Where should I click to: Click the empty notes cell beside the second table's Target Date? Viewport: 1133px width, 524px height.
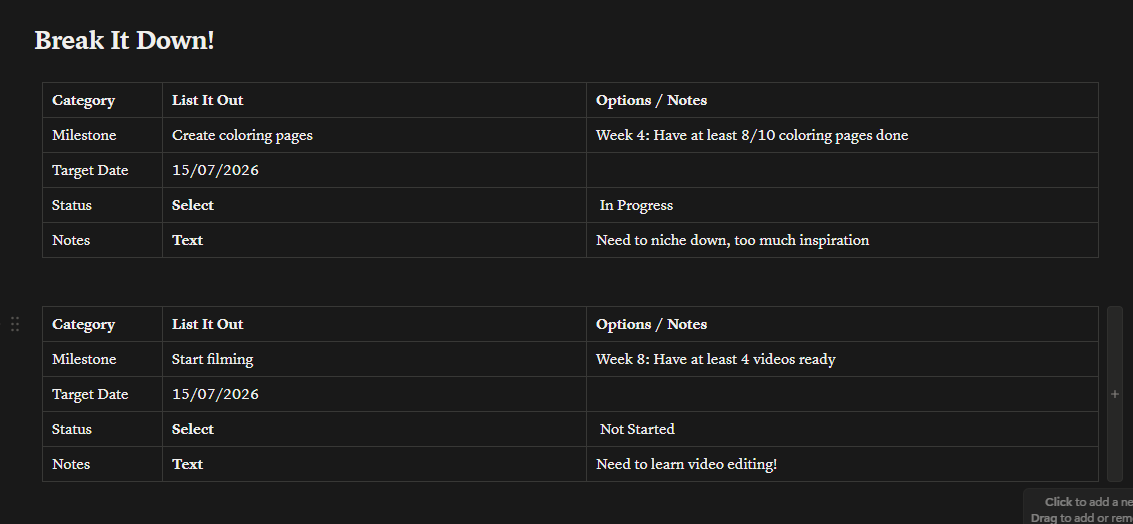point(843,394)
